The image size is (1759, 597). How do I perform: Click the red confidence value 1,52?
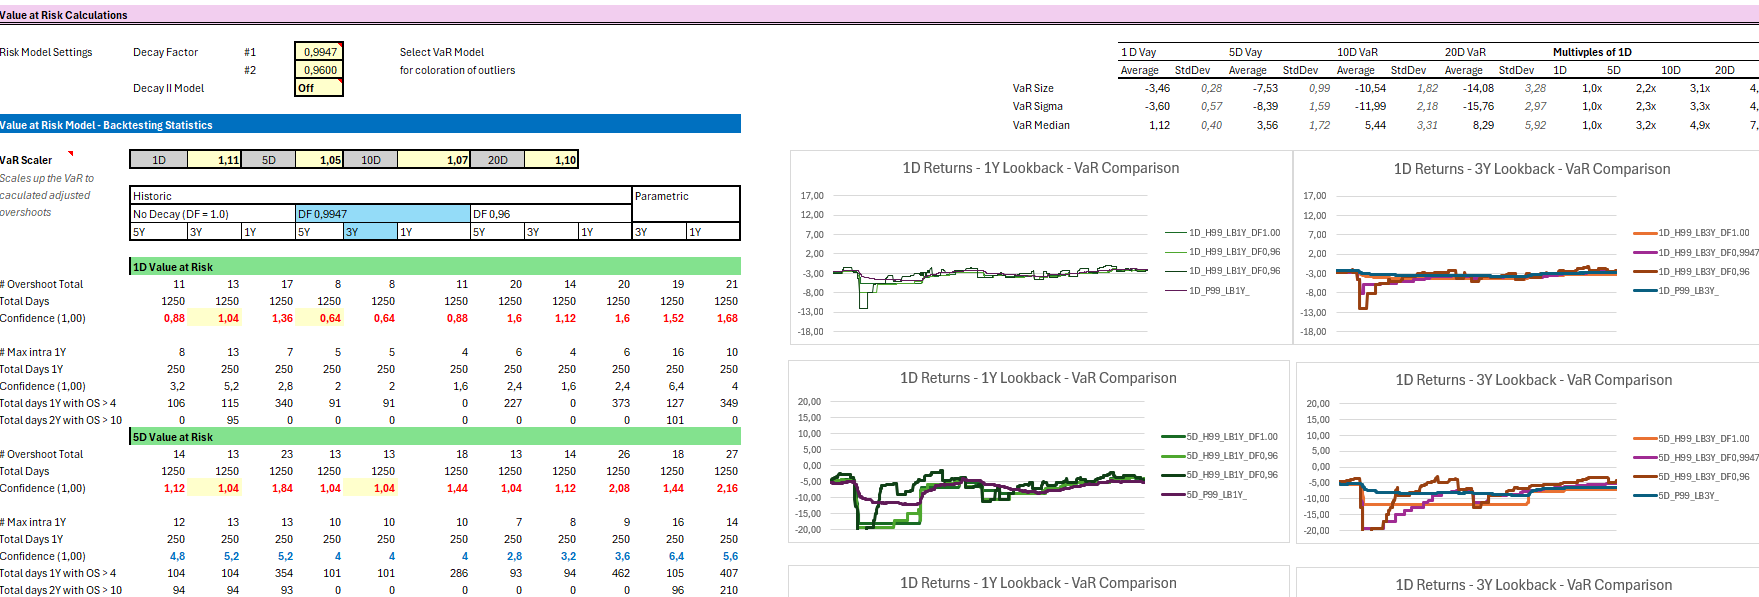(673, 318)
